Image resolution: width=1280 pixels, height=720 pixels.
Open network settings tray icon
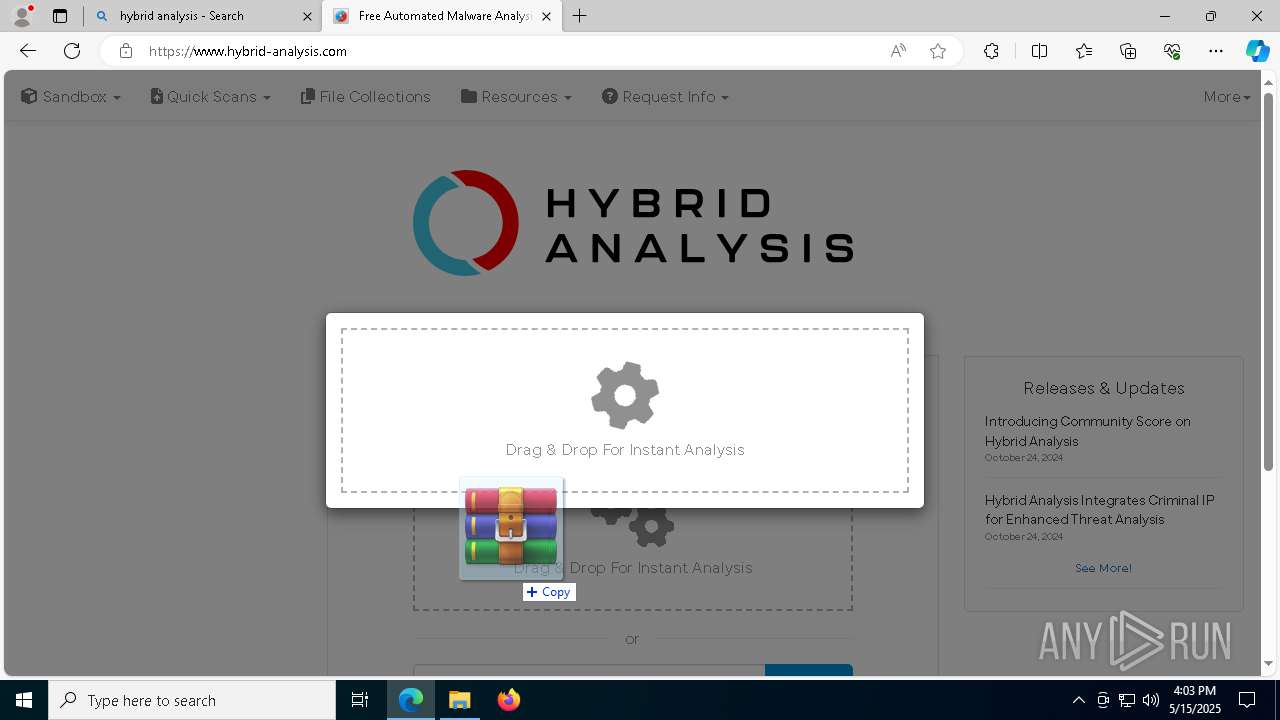tap(1126, 700)
